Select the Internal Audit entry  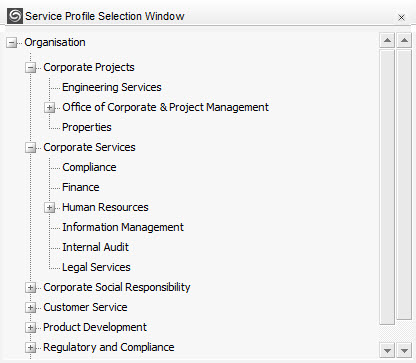click(x=95, y=247)
